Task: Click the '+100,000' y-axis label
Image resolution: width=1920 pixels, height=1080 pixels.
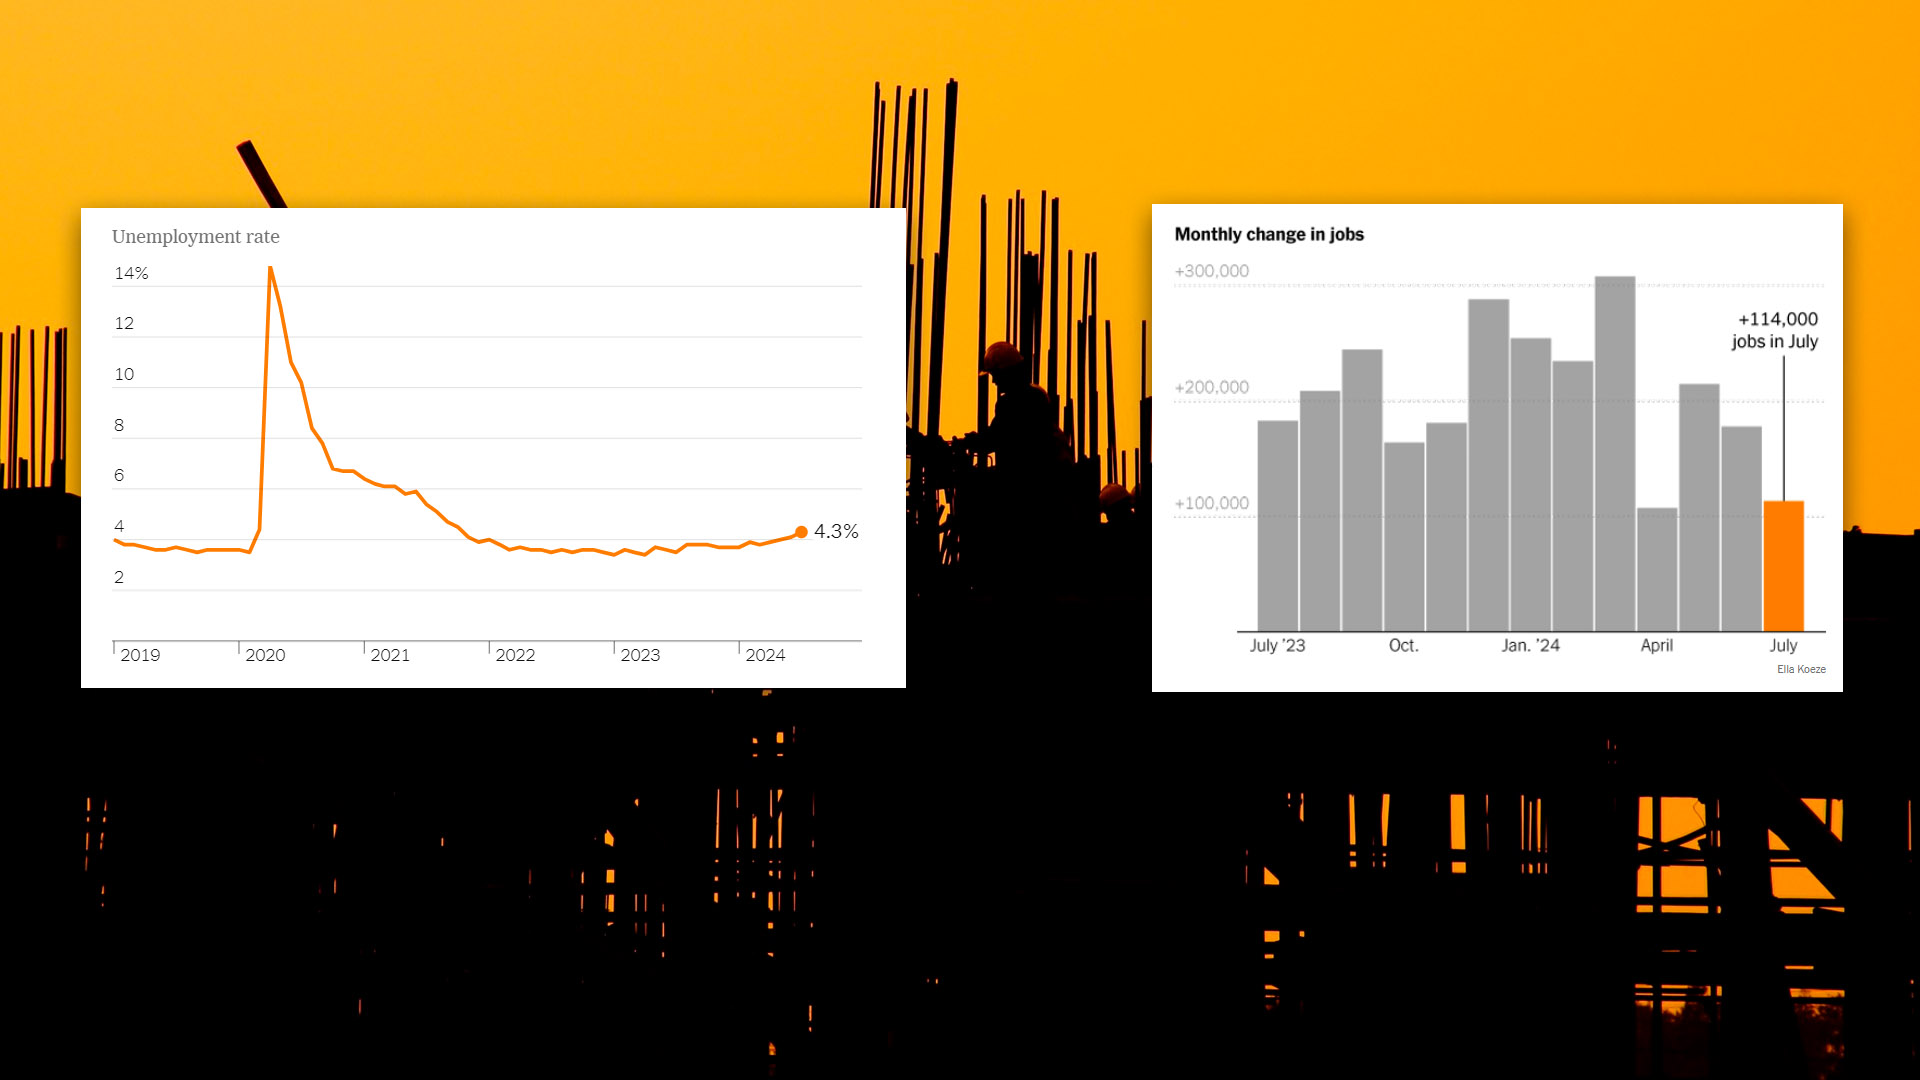Action: 1211,503
